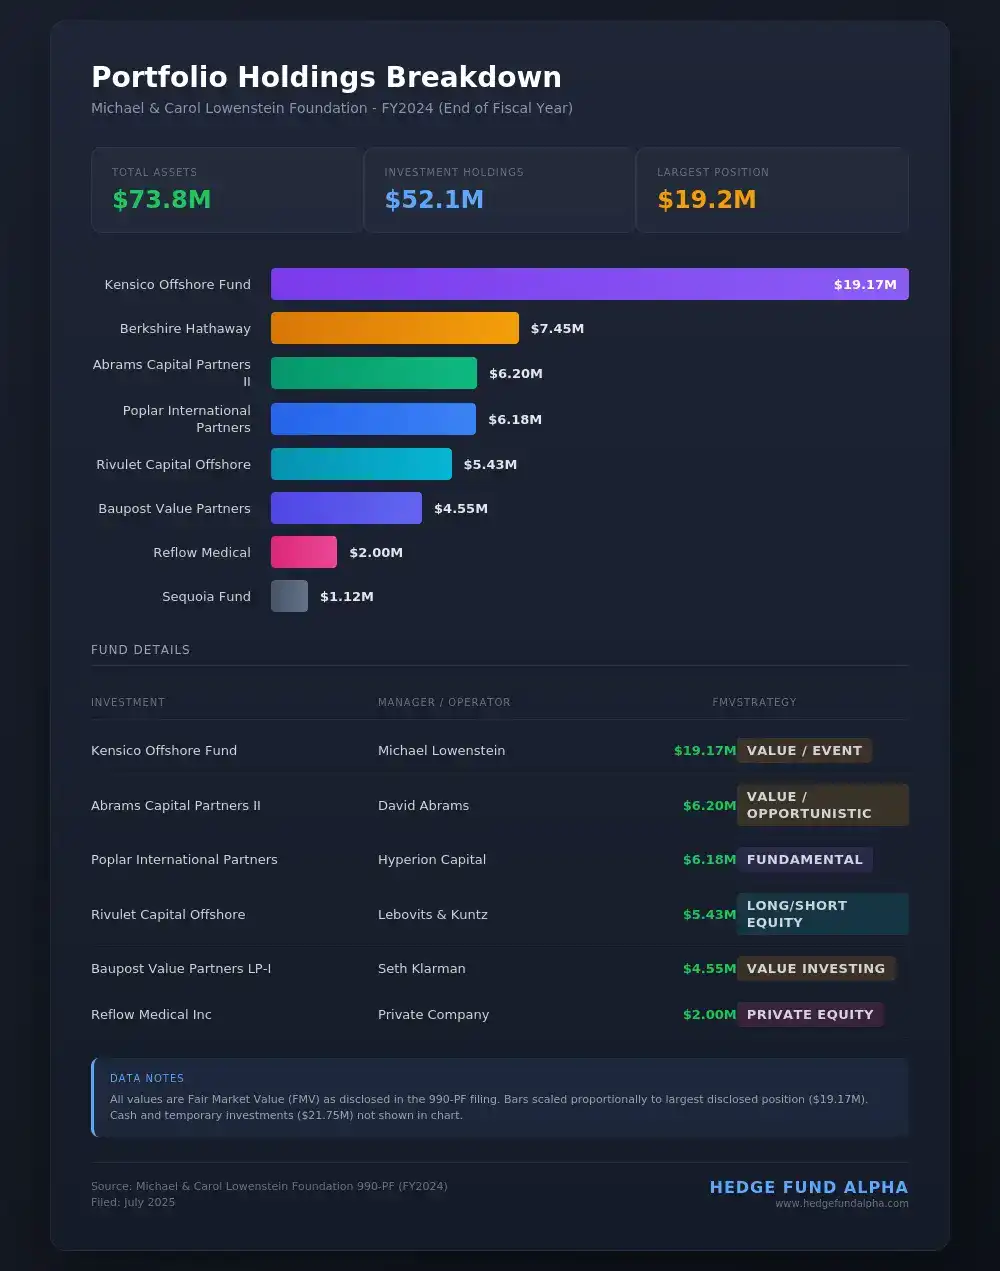
Task: Click the Total Assets $73.8M card
Action: click(226, 190)
